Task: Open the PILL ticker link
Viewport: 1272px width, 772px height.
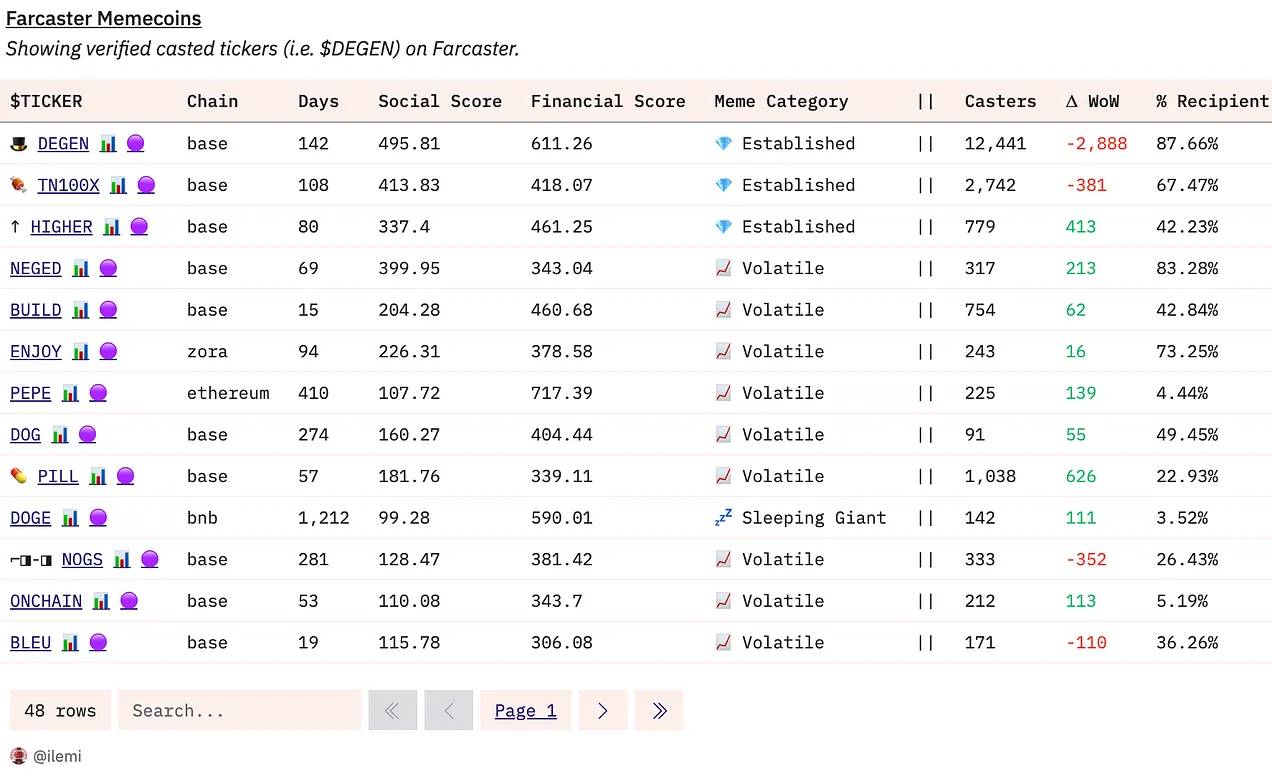Action: [x=58, y=476]
